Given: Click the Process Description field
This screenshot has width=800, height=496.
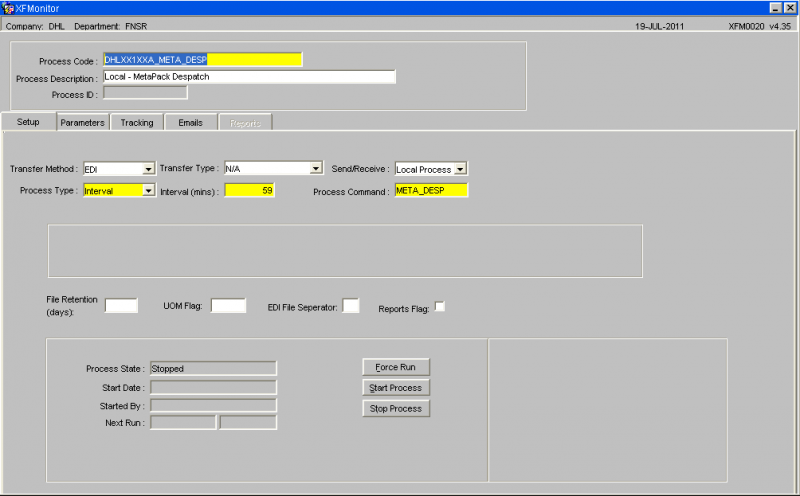Looking at the screenshot, I should tap(249, 77).
